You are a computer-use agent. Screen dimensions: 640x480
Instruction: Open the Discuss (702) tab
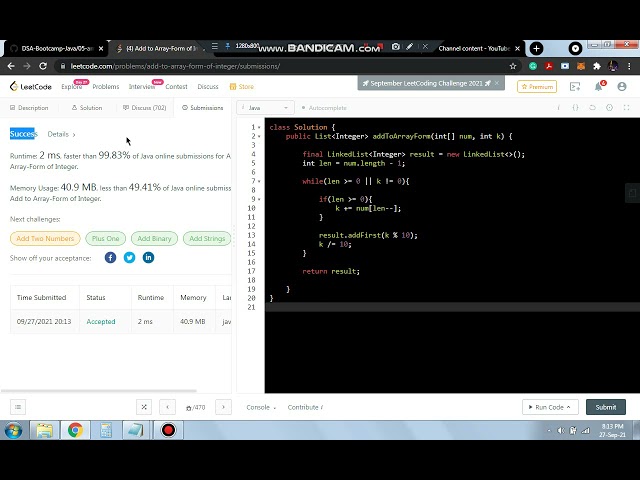[144, 108]
